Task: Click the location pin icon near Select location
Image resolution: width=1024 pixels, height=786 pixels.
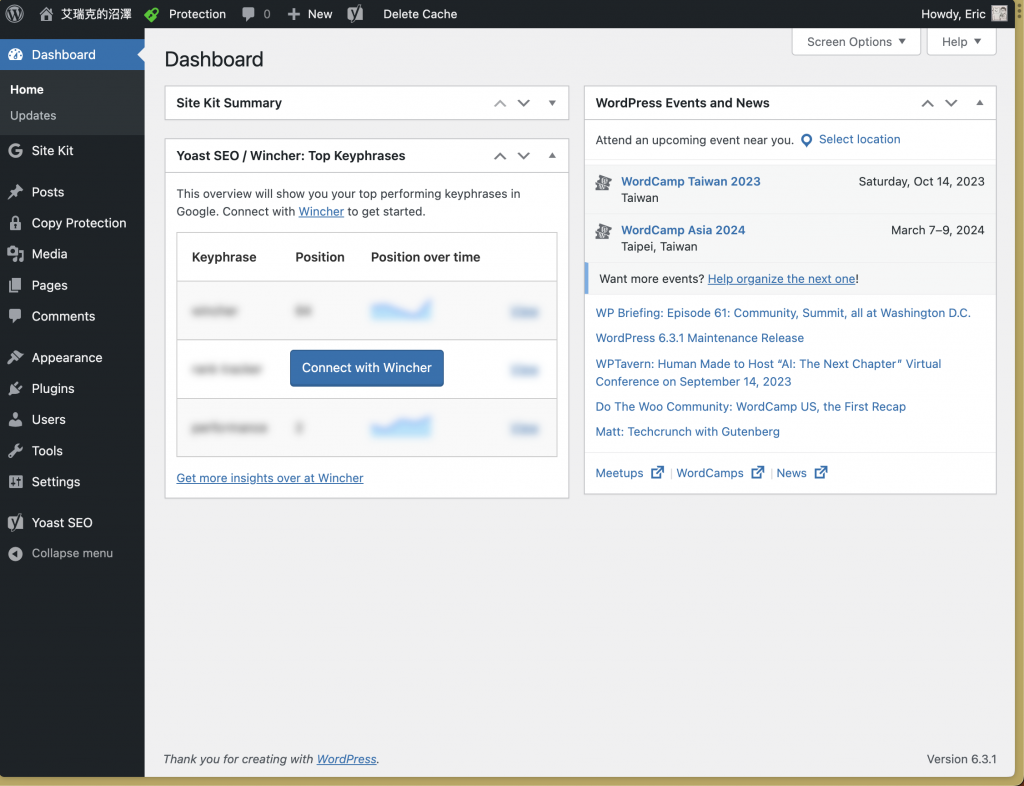Action: [x=807, y=140]
